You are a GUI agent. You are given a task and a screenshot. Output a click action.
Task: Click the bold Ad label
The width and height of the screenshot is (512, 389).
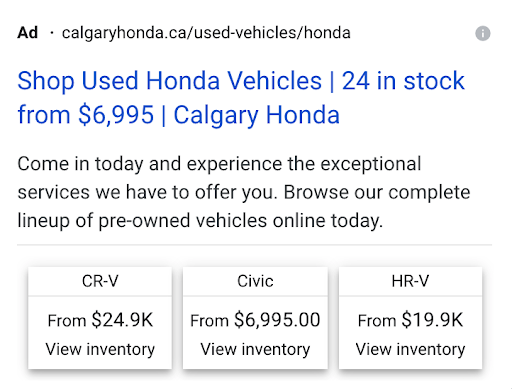click(x=28, y=33)
